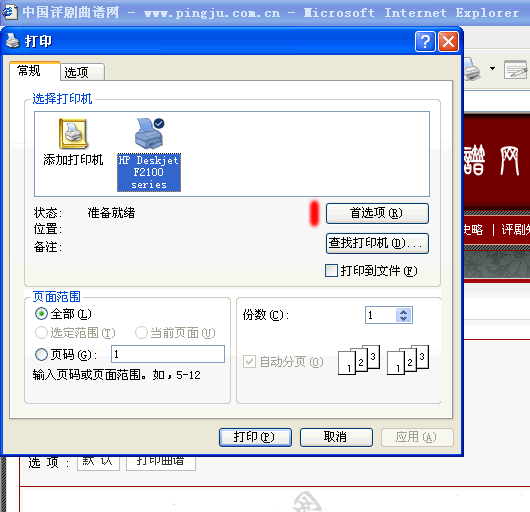Click the page number range input field
This screenshot has width=530, height=512.
tap(168, 354)
